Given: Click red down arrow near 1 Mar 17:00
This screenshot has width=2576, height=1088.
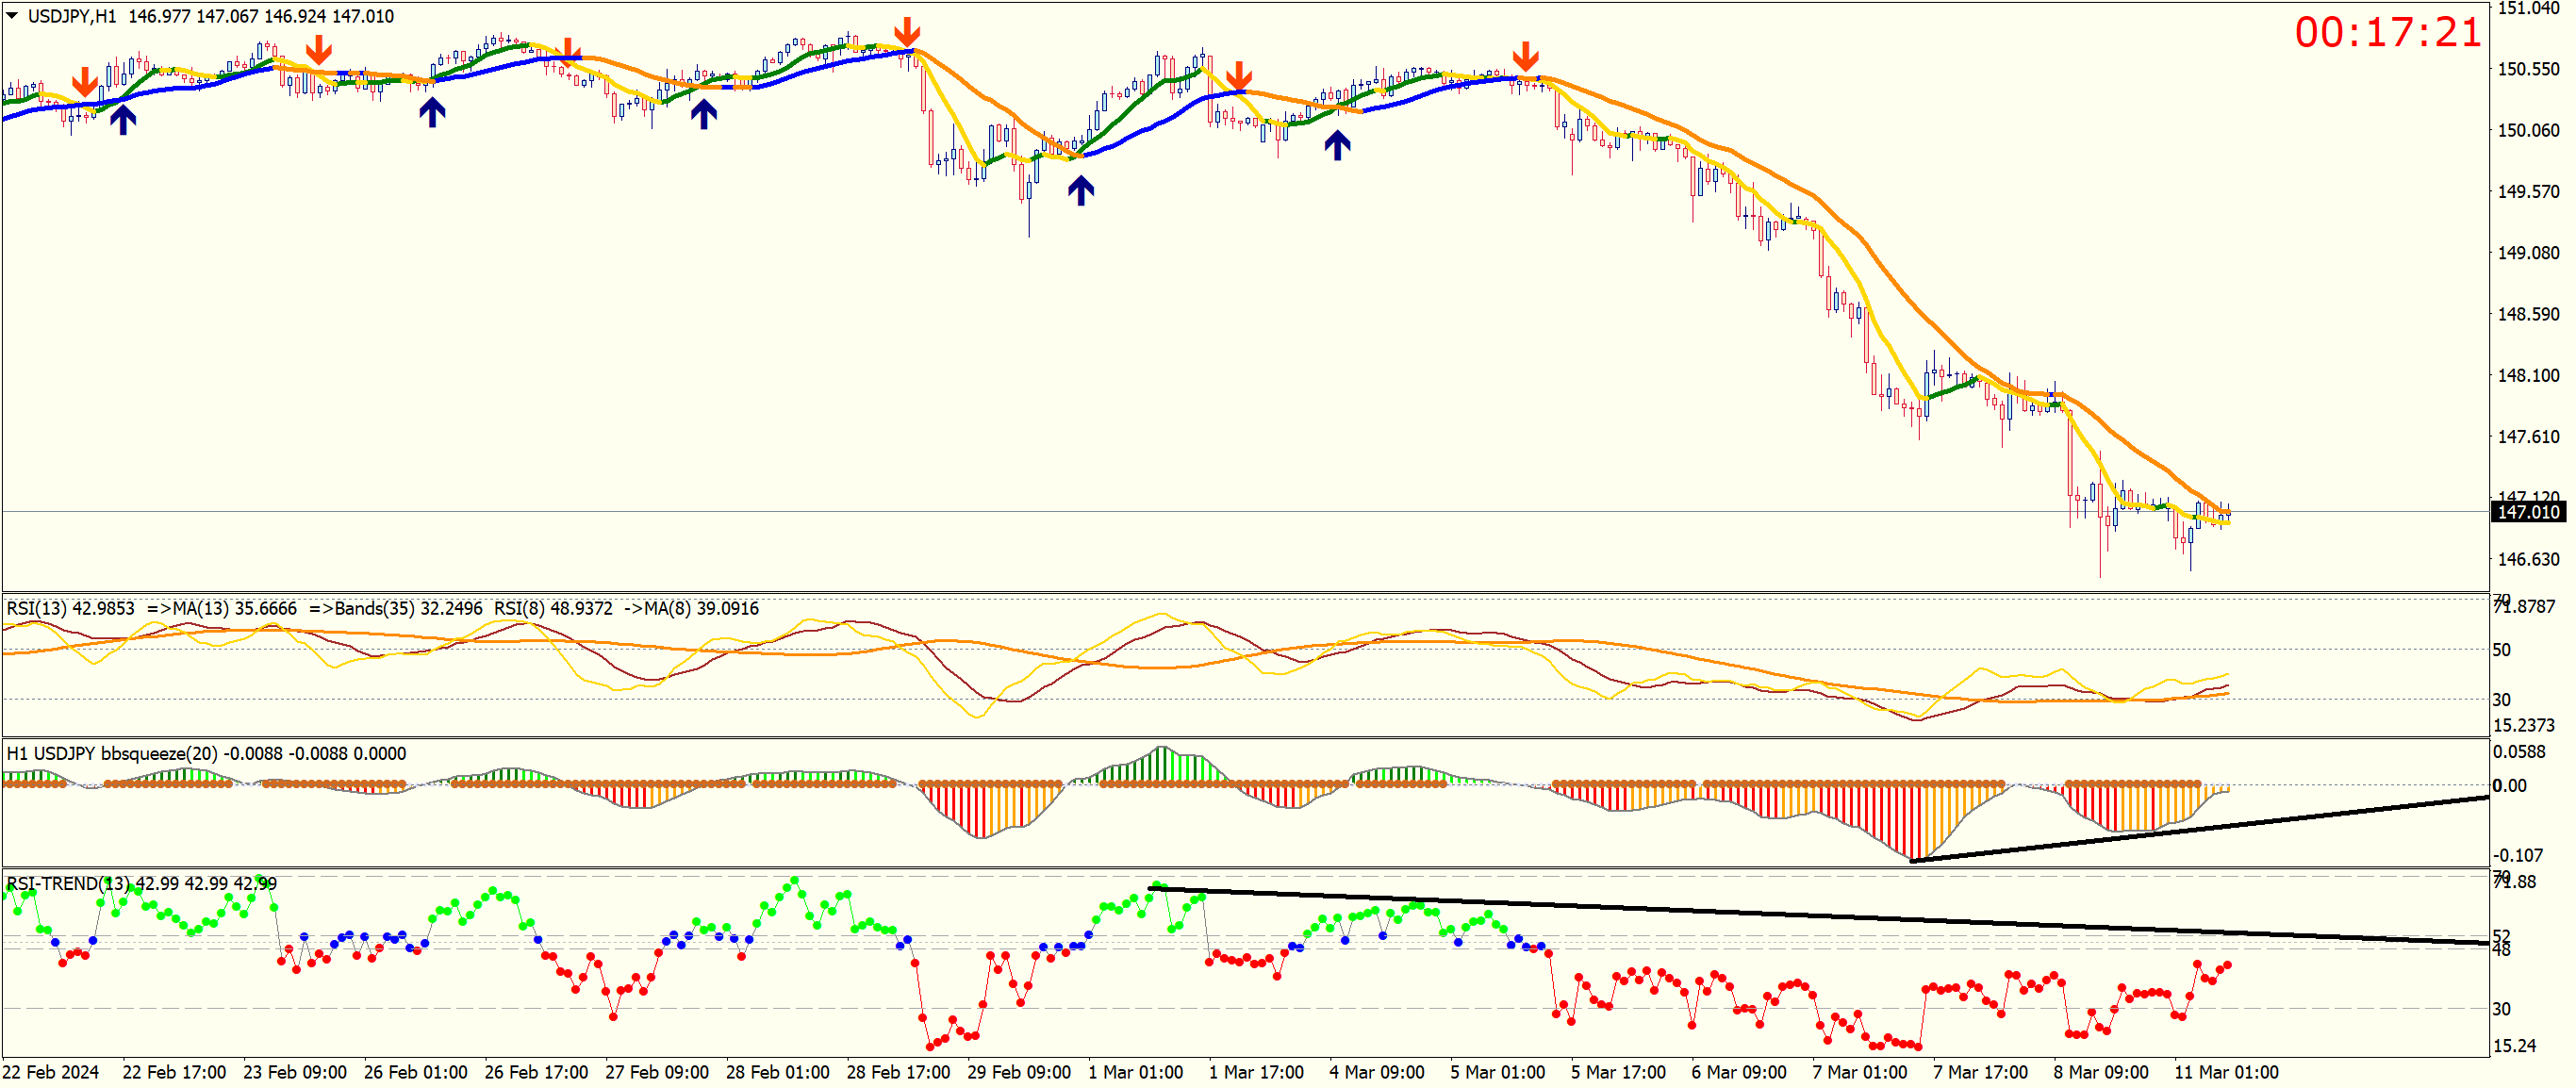Looking at the screenshot, I should (x=1239, y=76).
